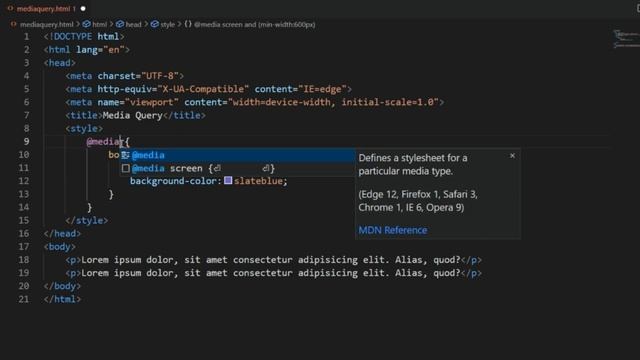
Task: Click the minimap code preview
Action: coord(626,39)
